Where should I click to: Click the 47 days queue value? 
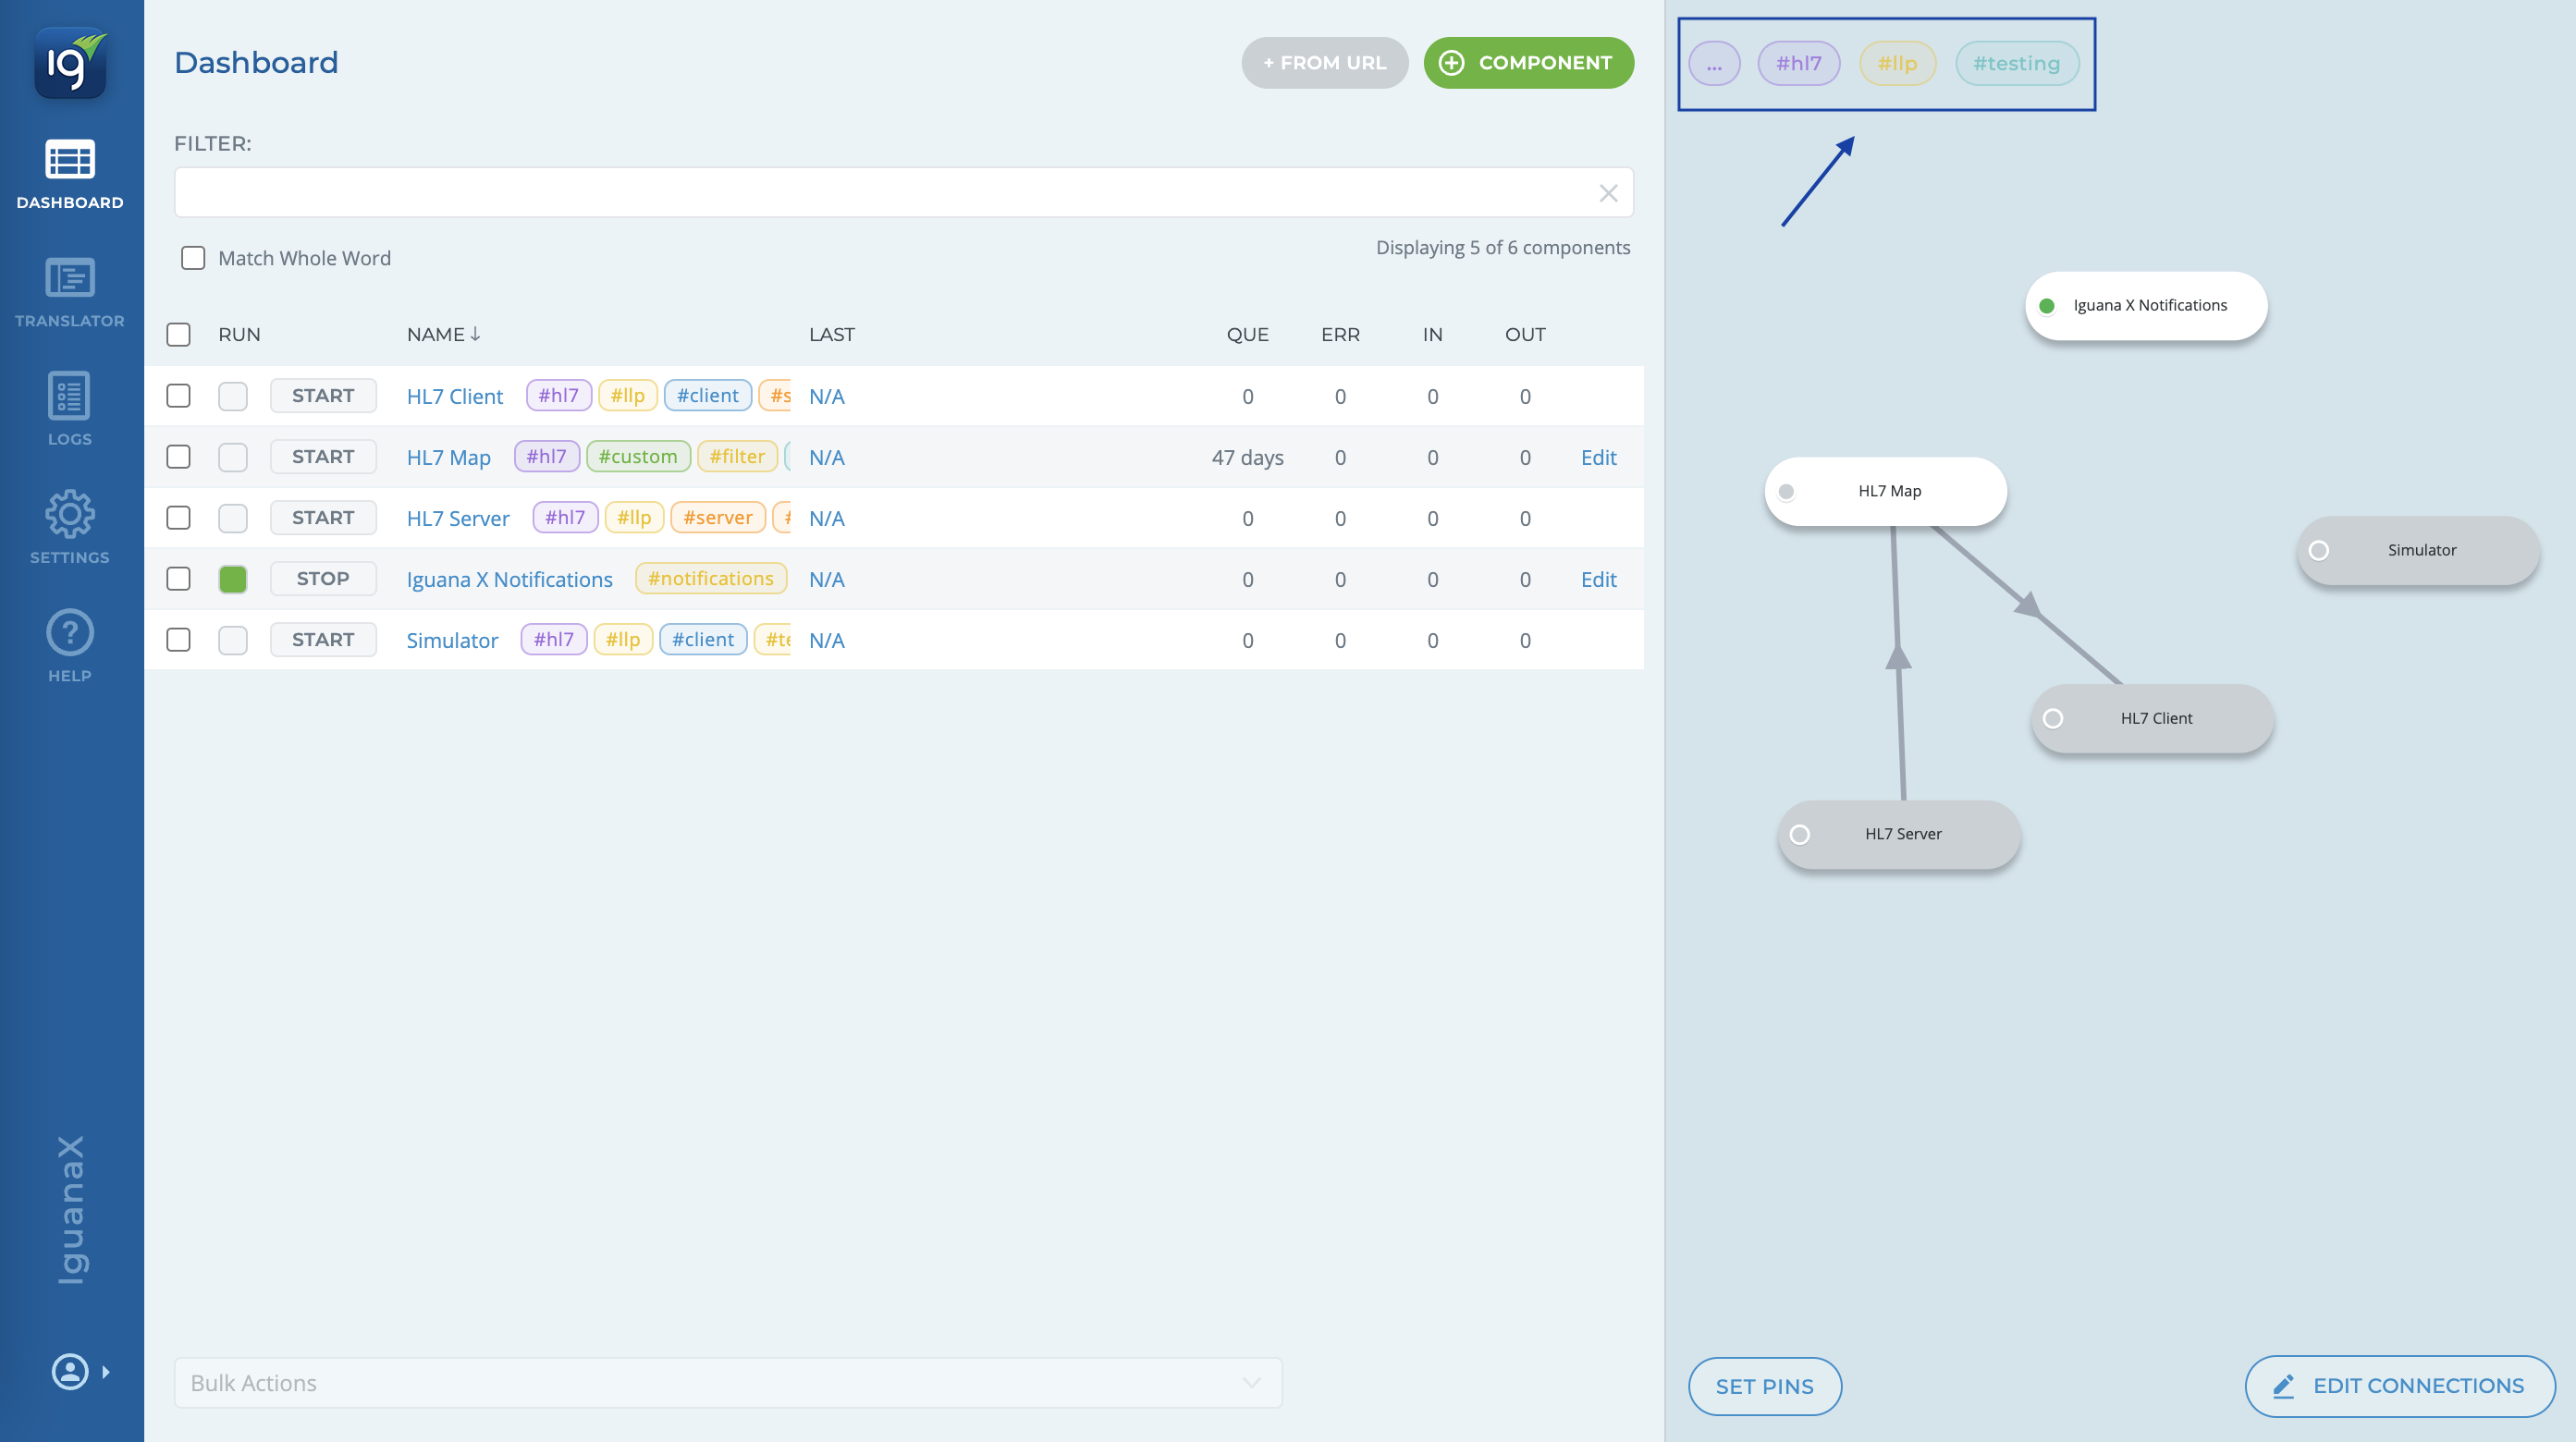tap(1248, 458)
